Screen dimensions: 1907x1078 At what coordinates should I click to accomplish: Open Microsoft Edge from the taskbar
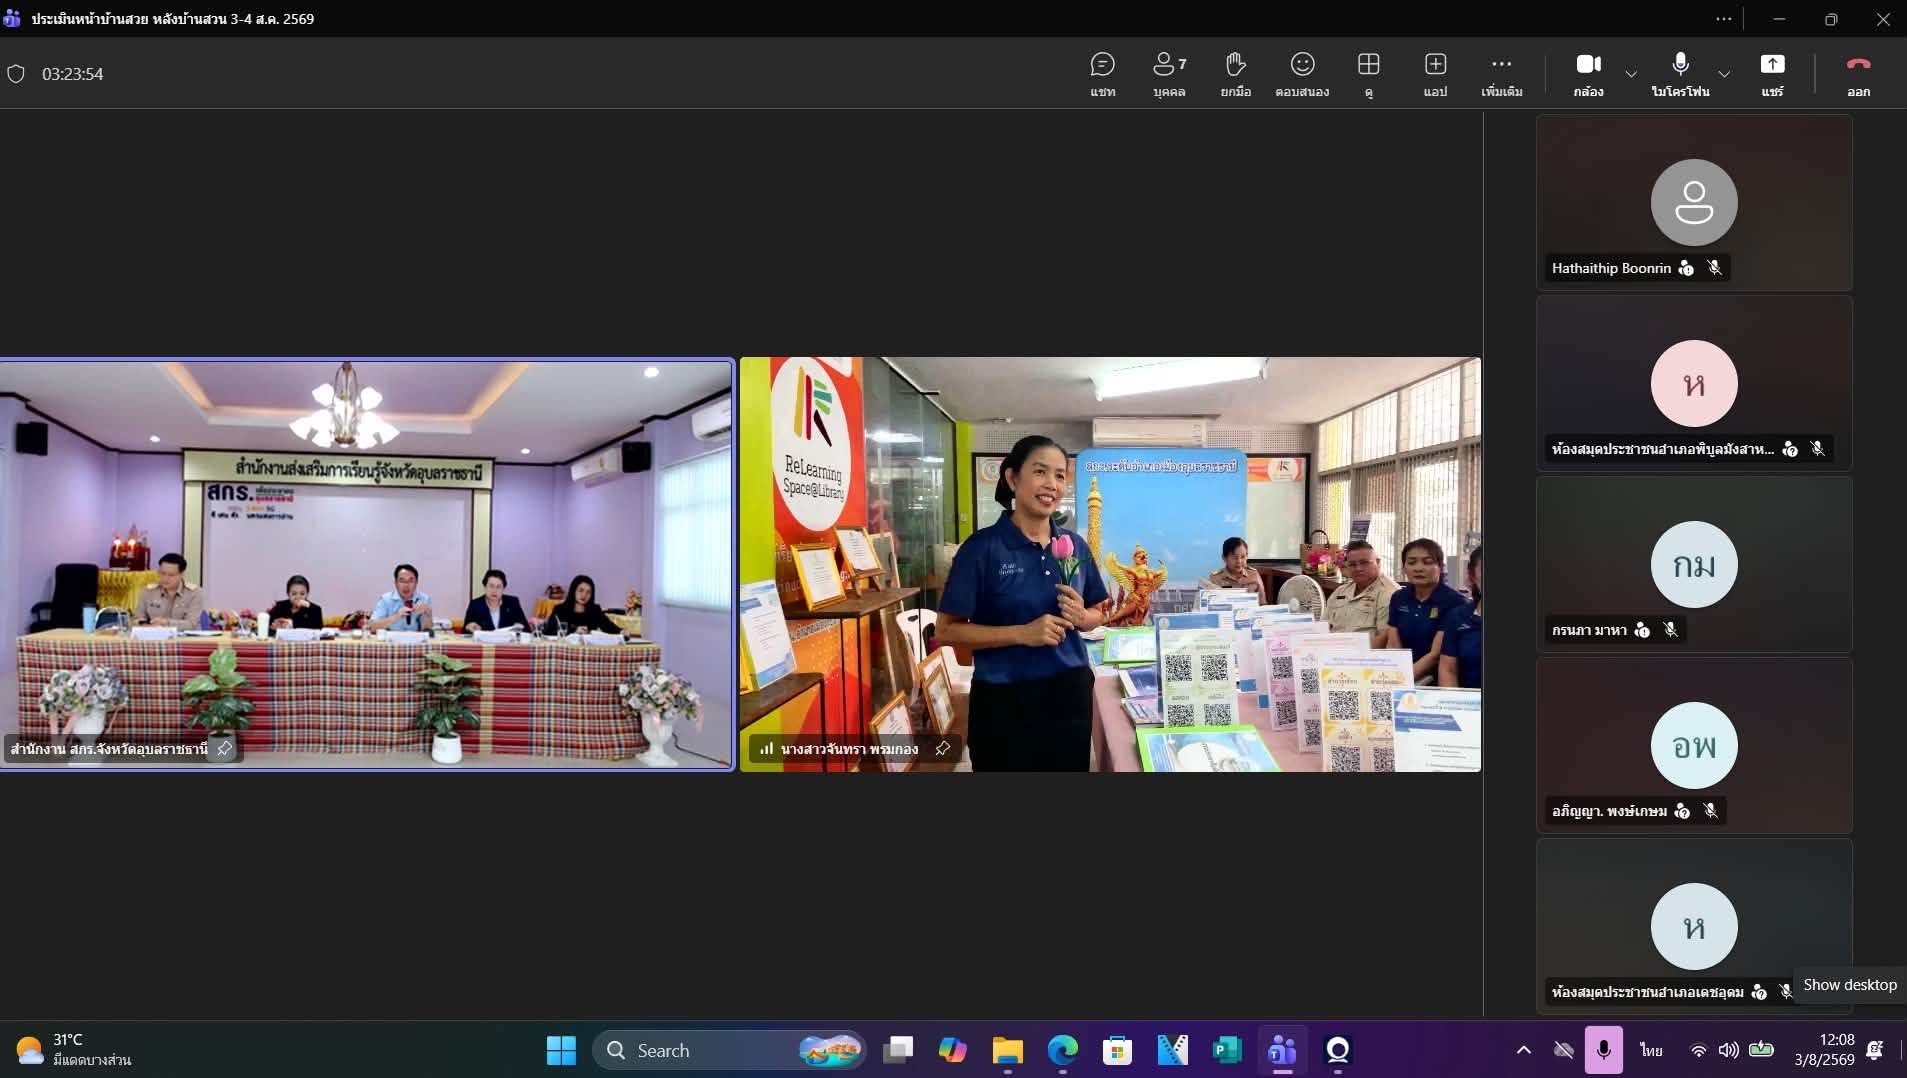click(1062, 1050)
